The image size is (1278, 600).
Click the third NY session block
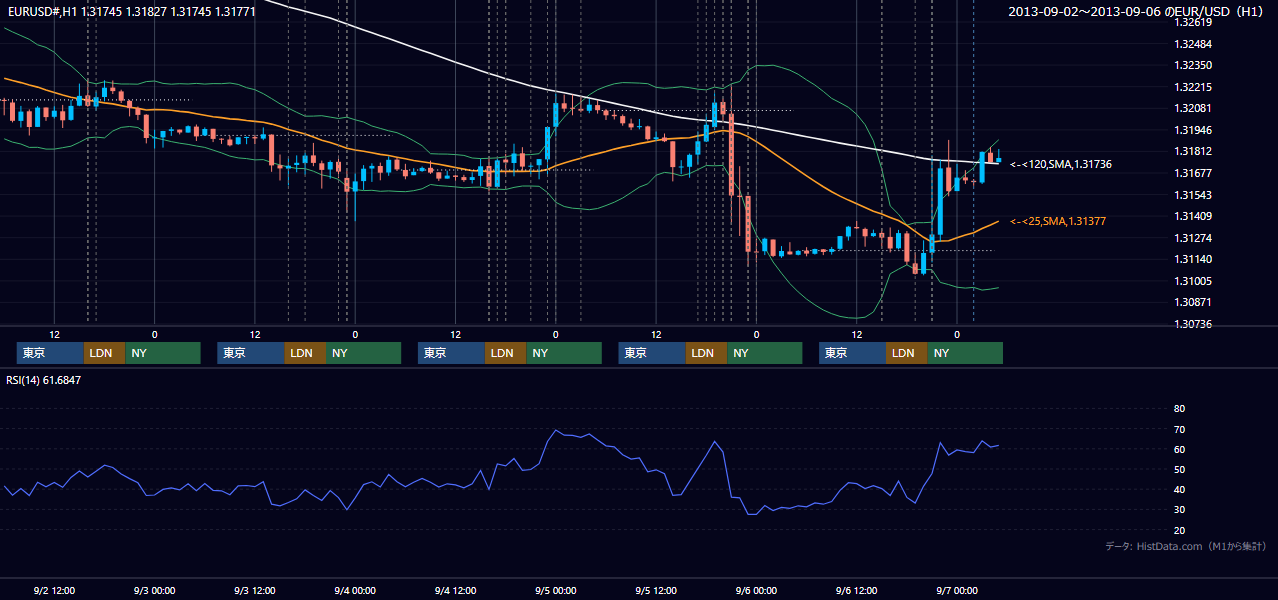[564, 353]
